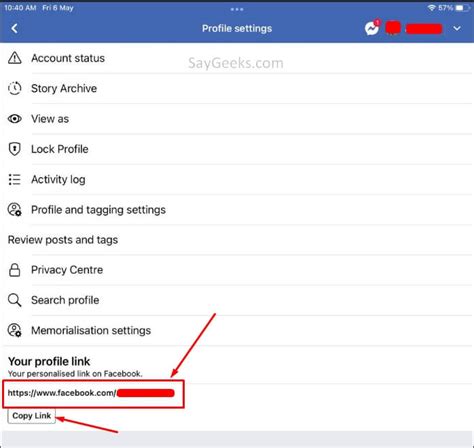Open Lock Profile

point(237,149)
